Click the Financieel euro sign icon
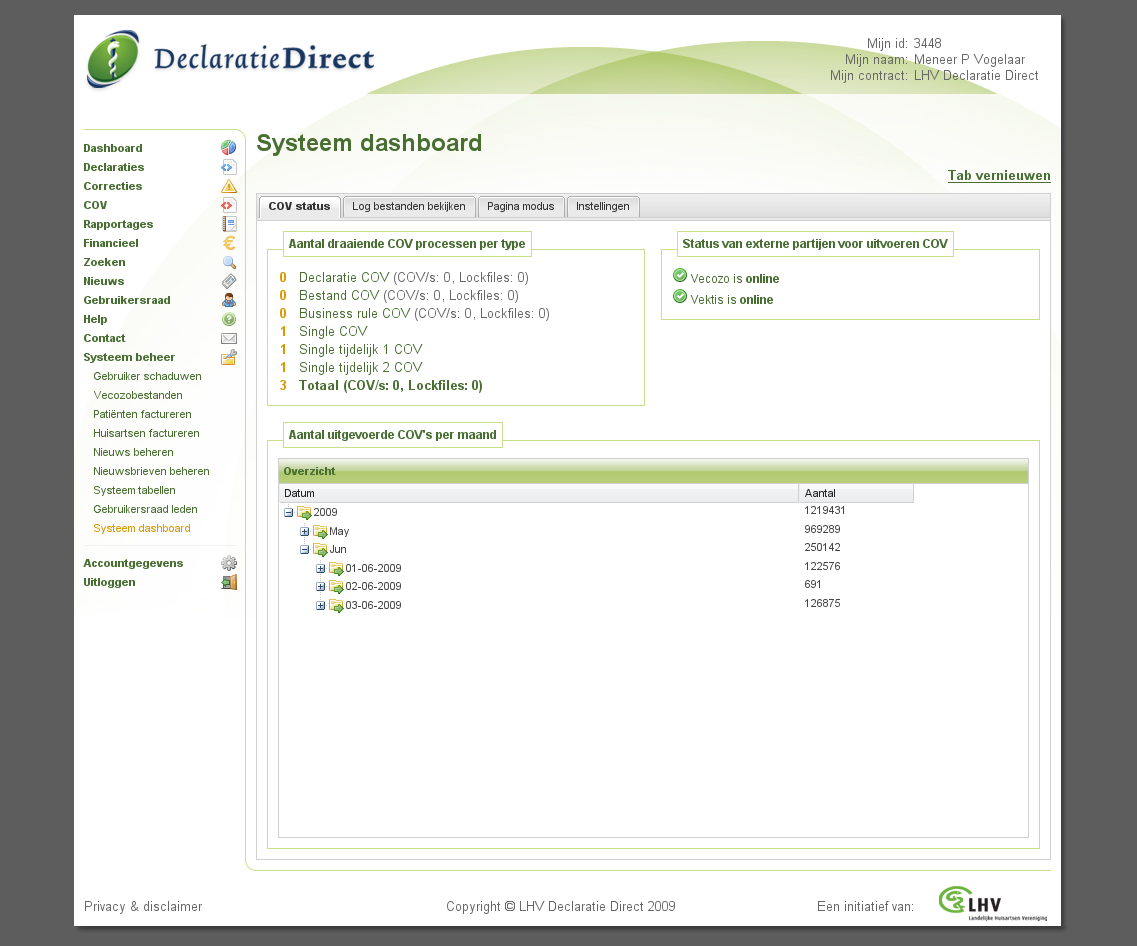 (x=228, y=243)
